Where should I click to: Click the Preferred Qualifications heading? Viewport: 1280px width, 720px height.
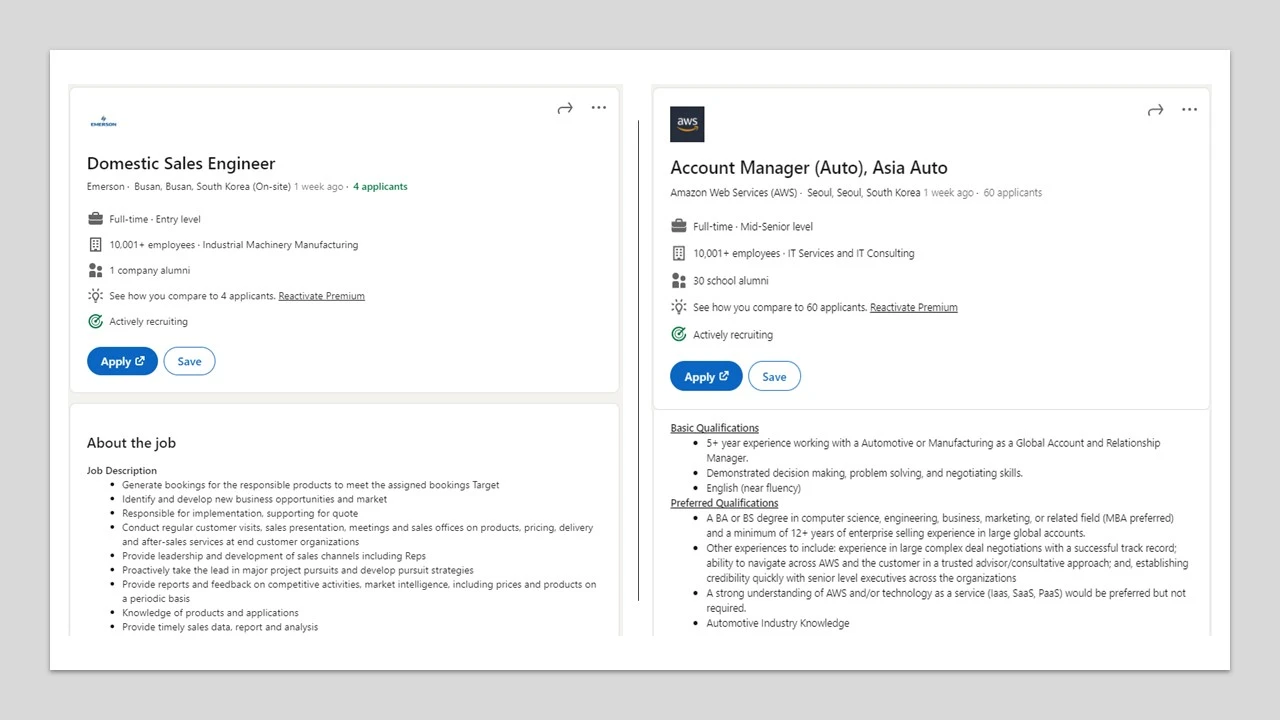click(724, 503)
